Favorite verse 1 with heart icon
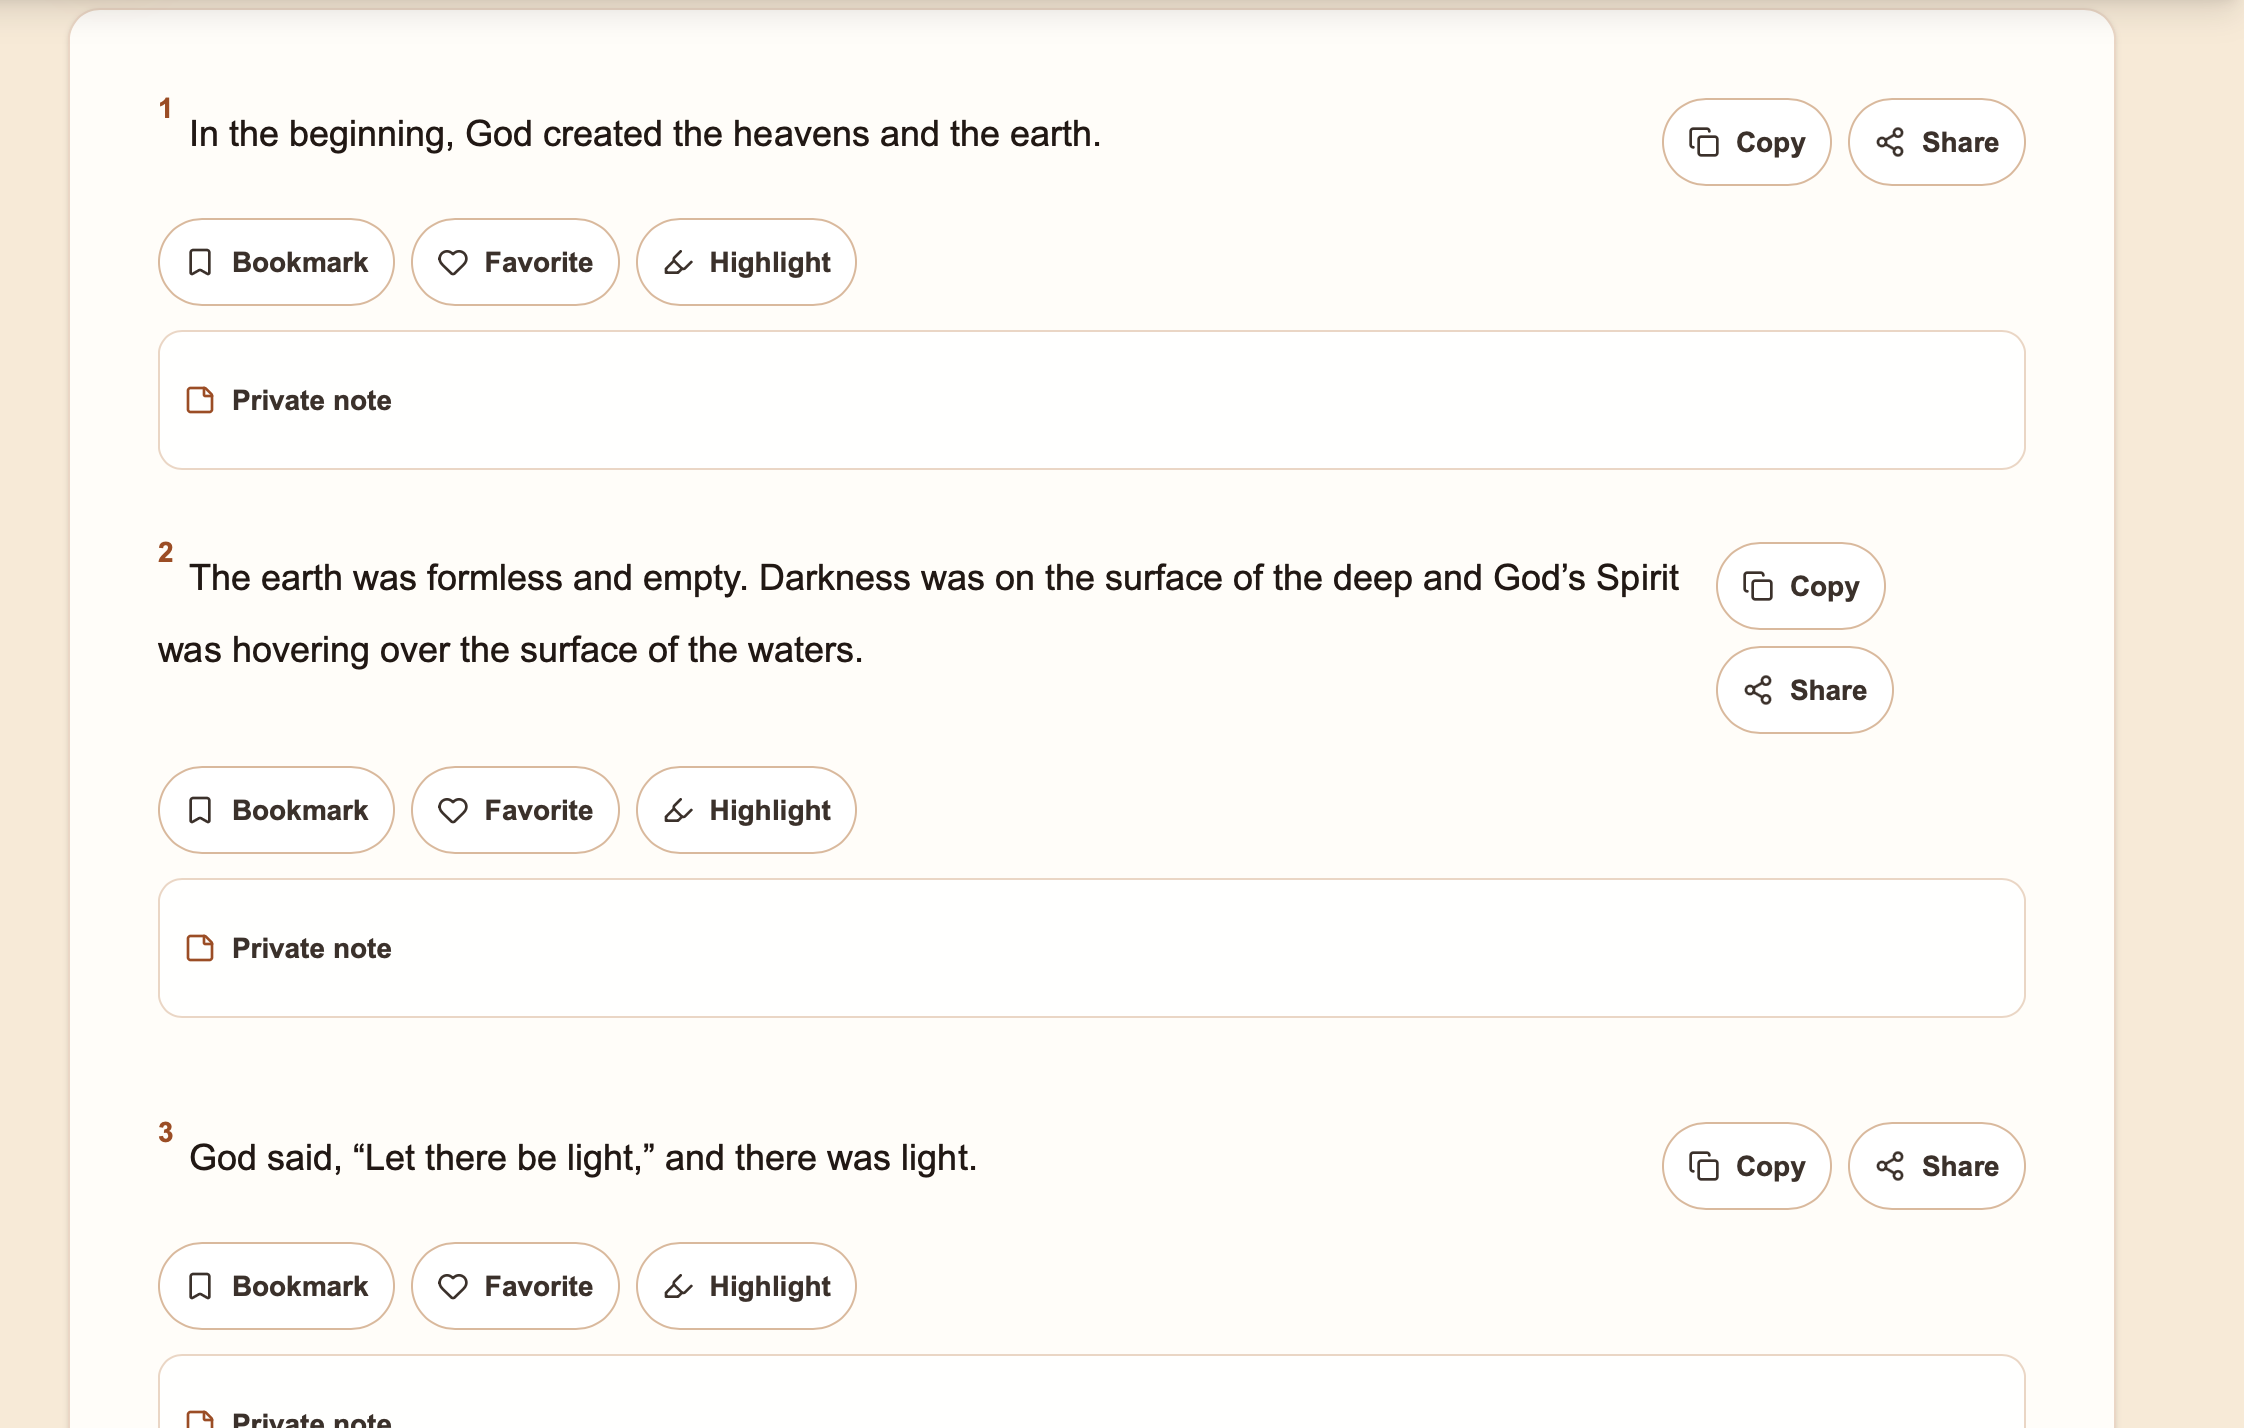 coord(515,262)
